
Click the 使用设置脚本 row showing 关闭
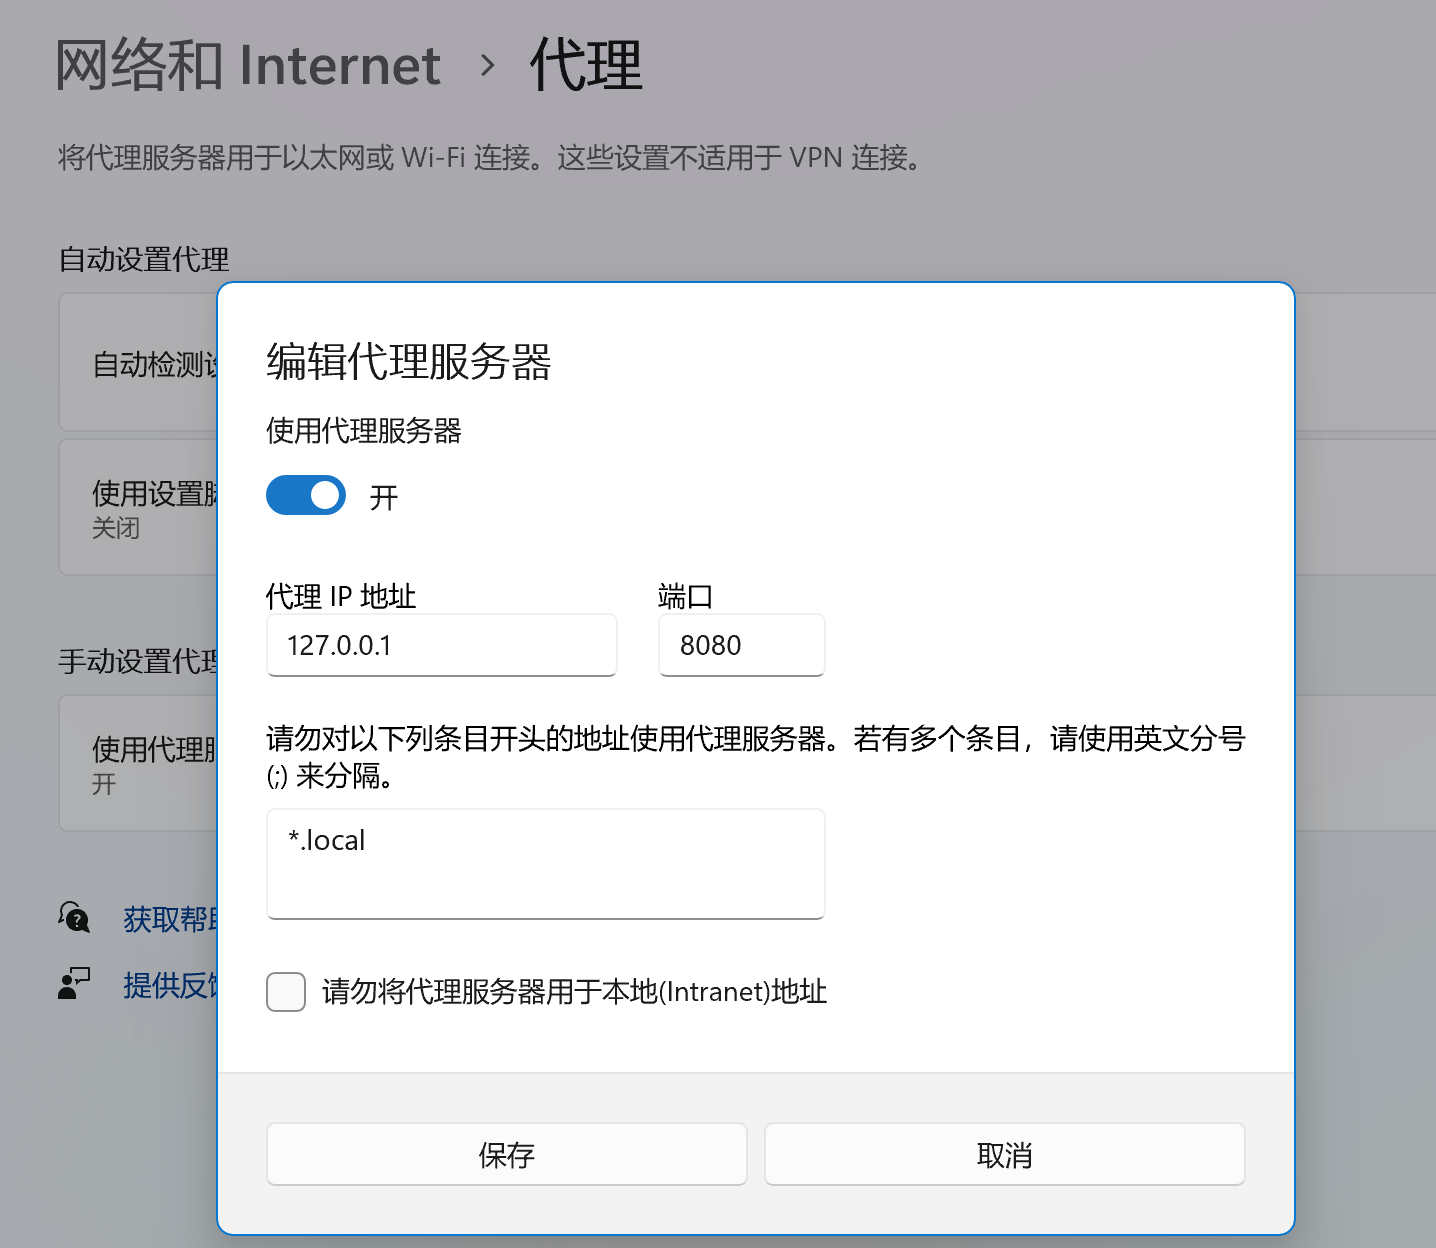click(x=139, y=507)
